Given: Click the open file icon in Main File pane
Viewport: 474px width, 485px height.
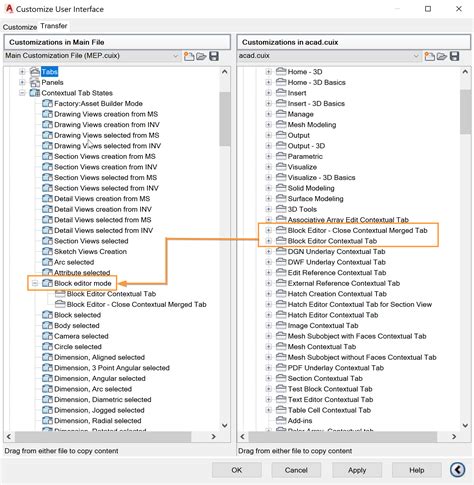Looking at the screenshot, I should coord(201,56).
